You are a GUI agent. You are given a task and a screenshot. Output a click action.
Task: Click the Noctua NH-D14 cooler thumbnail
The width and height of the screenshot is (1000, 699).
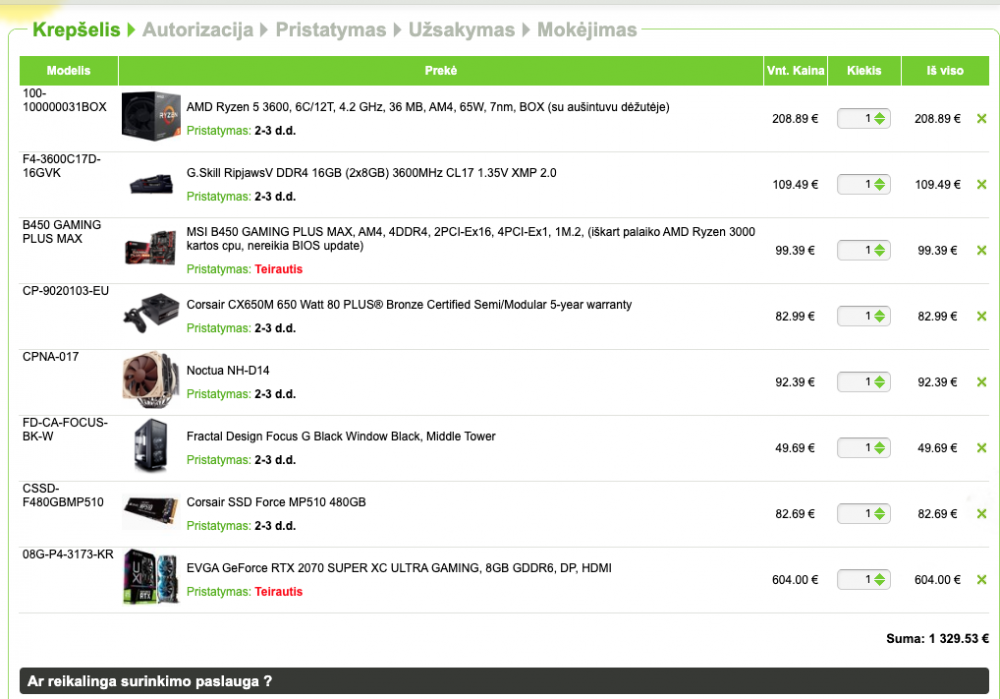pos(150,381)
